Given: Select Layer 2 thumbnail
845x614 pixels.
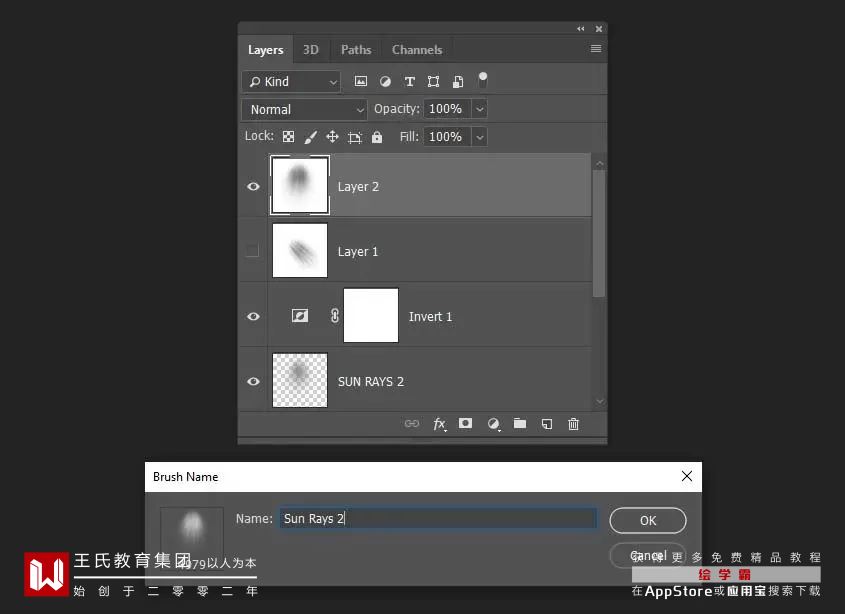Looking at the screenshot, I should pos(300,185).
